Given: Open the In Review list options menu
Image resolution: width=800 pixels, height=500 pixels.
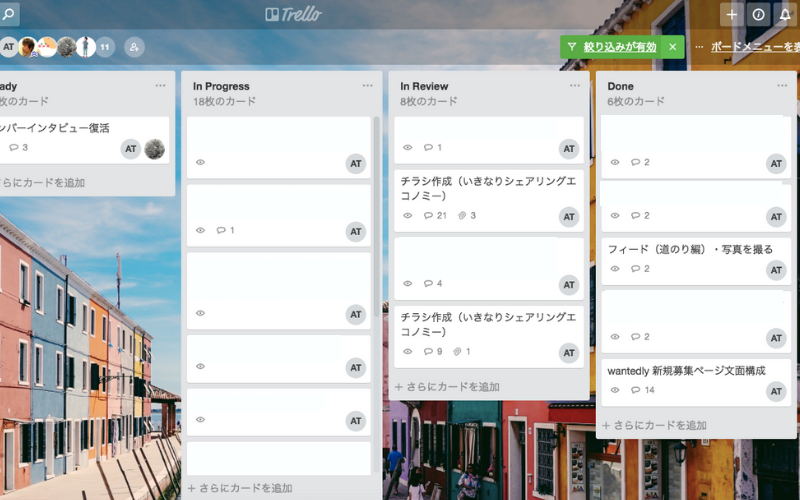Looking at the screenshot, I should coord(574,86).
